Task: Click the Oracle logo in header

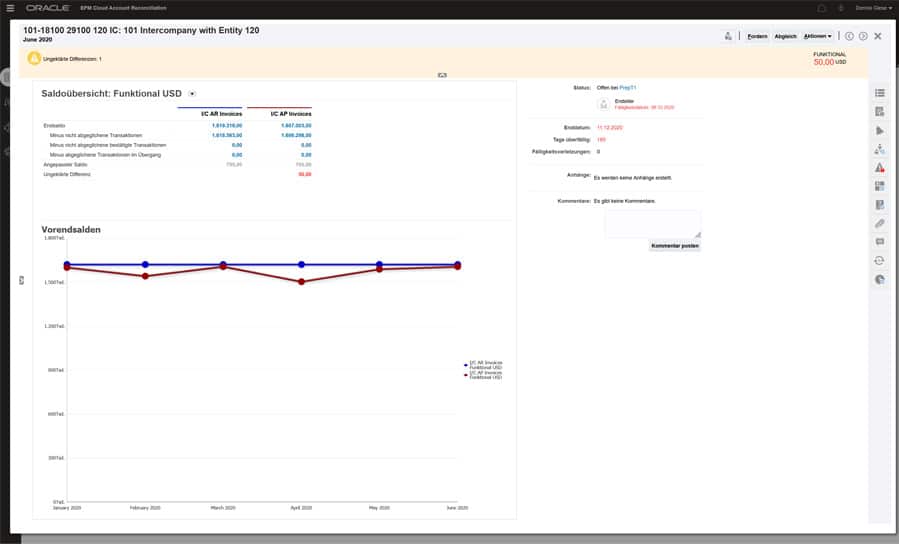Action: pos(48,8)
